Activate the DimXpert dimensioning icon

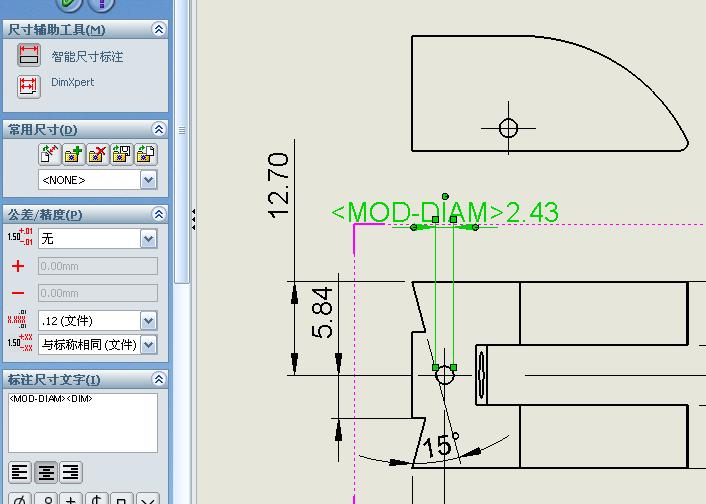(29, 86)
